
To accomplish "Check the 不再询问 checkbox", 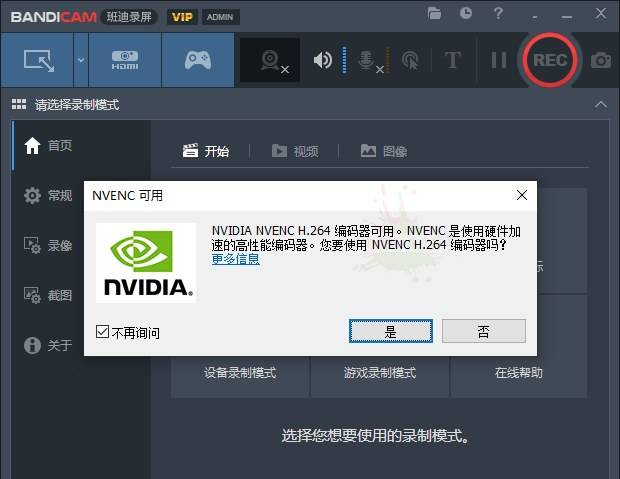I will pos(102,332).
